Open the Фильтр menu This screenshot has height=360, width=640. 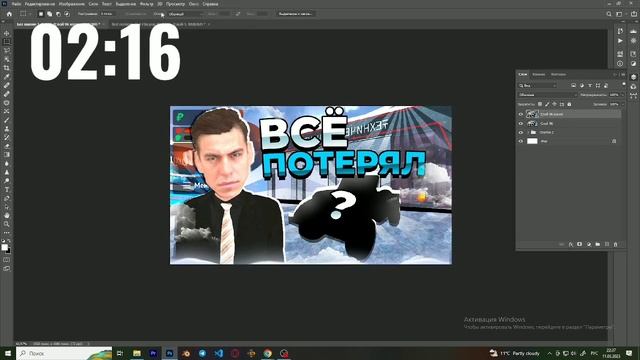coord(146,4)
